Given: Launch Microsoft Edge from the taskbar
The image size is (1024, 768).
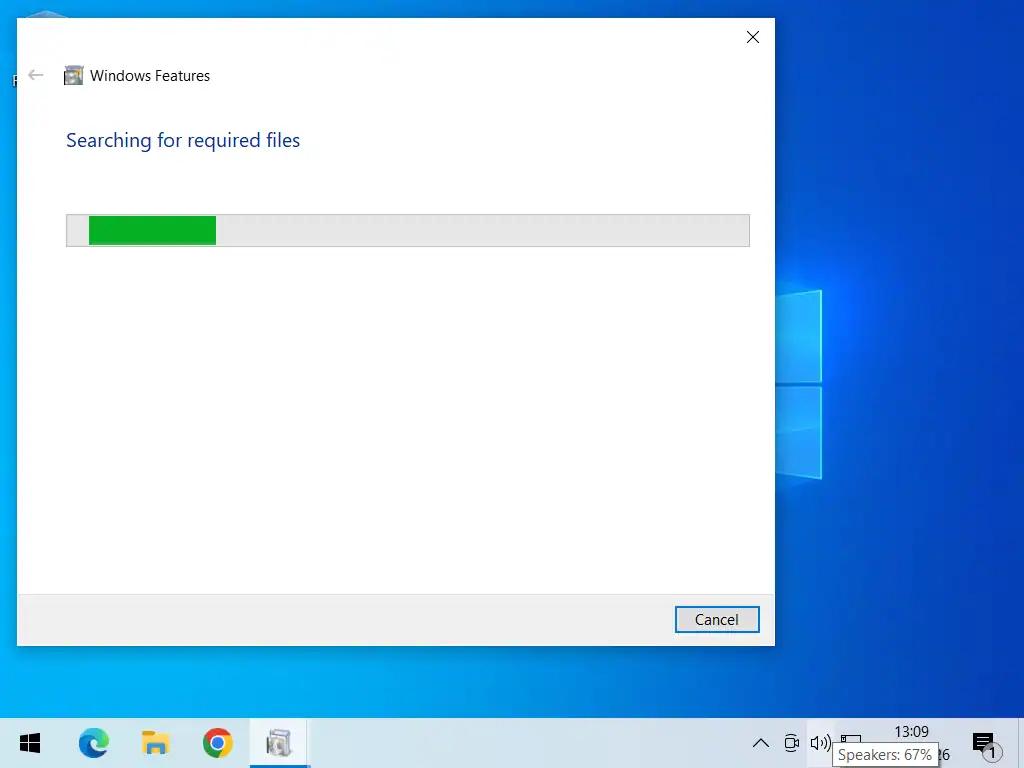Looking at the screenshot, I should click(x=93, y=743).
